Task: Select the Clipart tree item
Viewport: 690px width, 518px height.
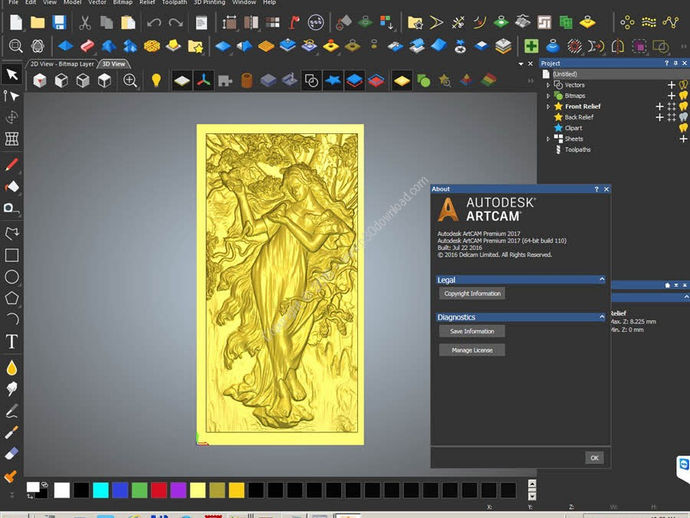Action: 573,128
